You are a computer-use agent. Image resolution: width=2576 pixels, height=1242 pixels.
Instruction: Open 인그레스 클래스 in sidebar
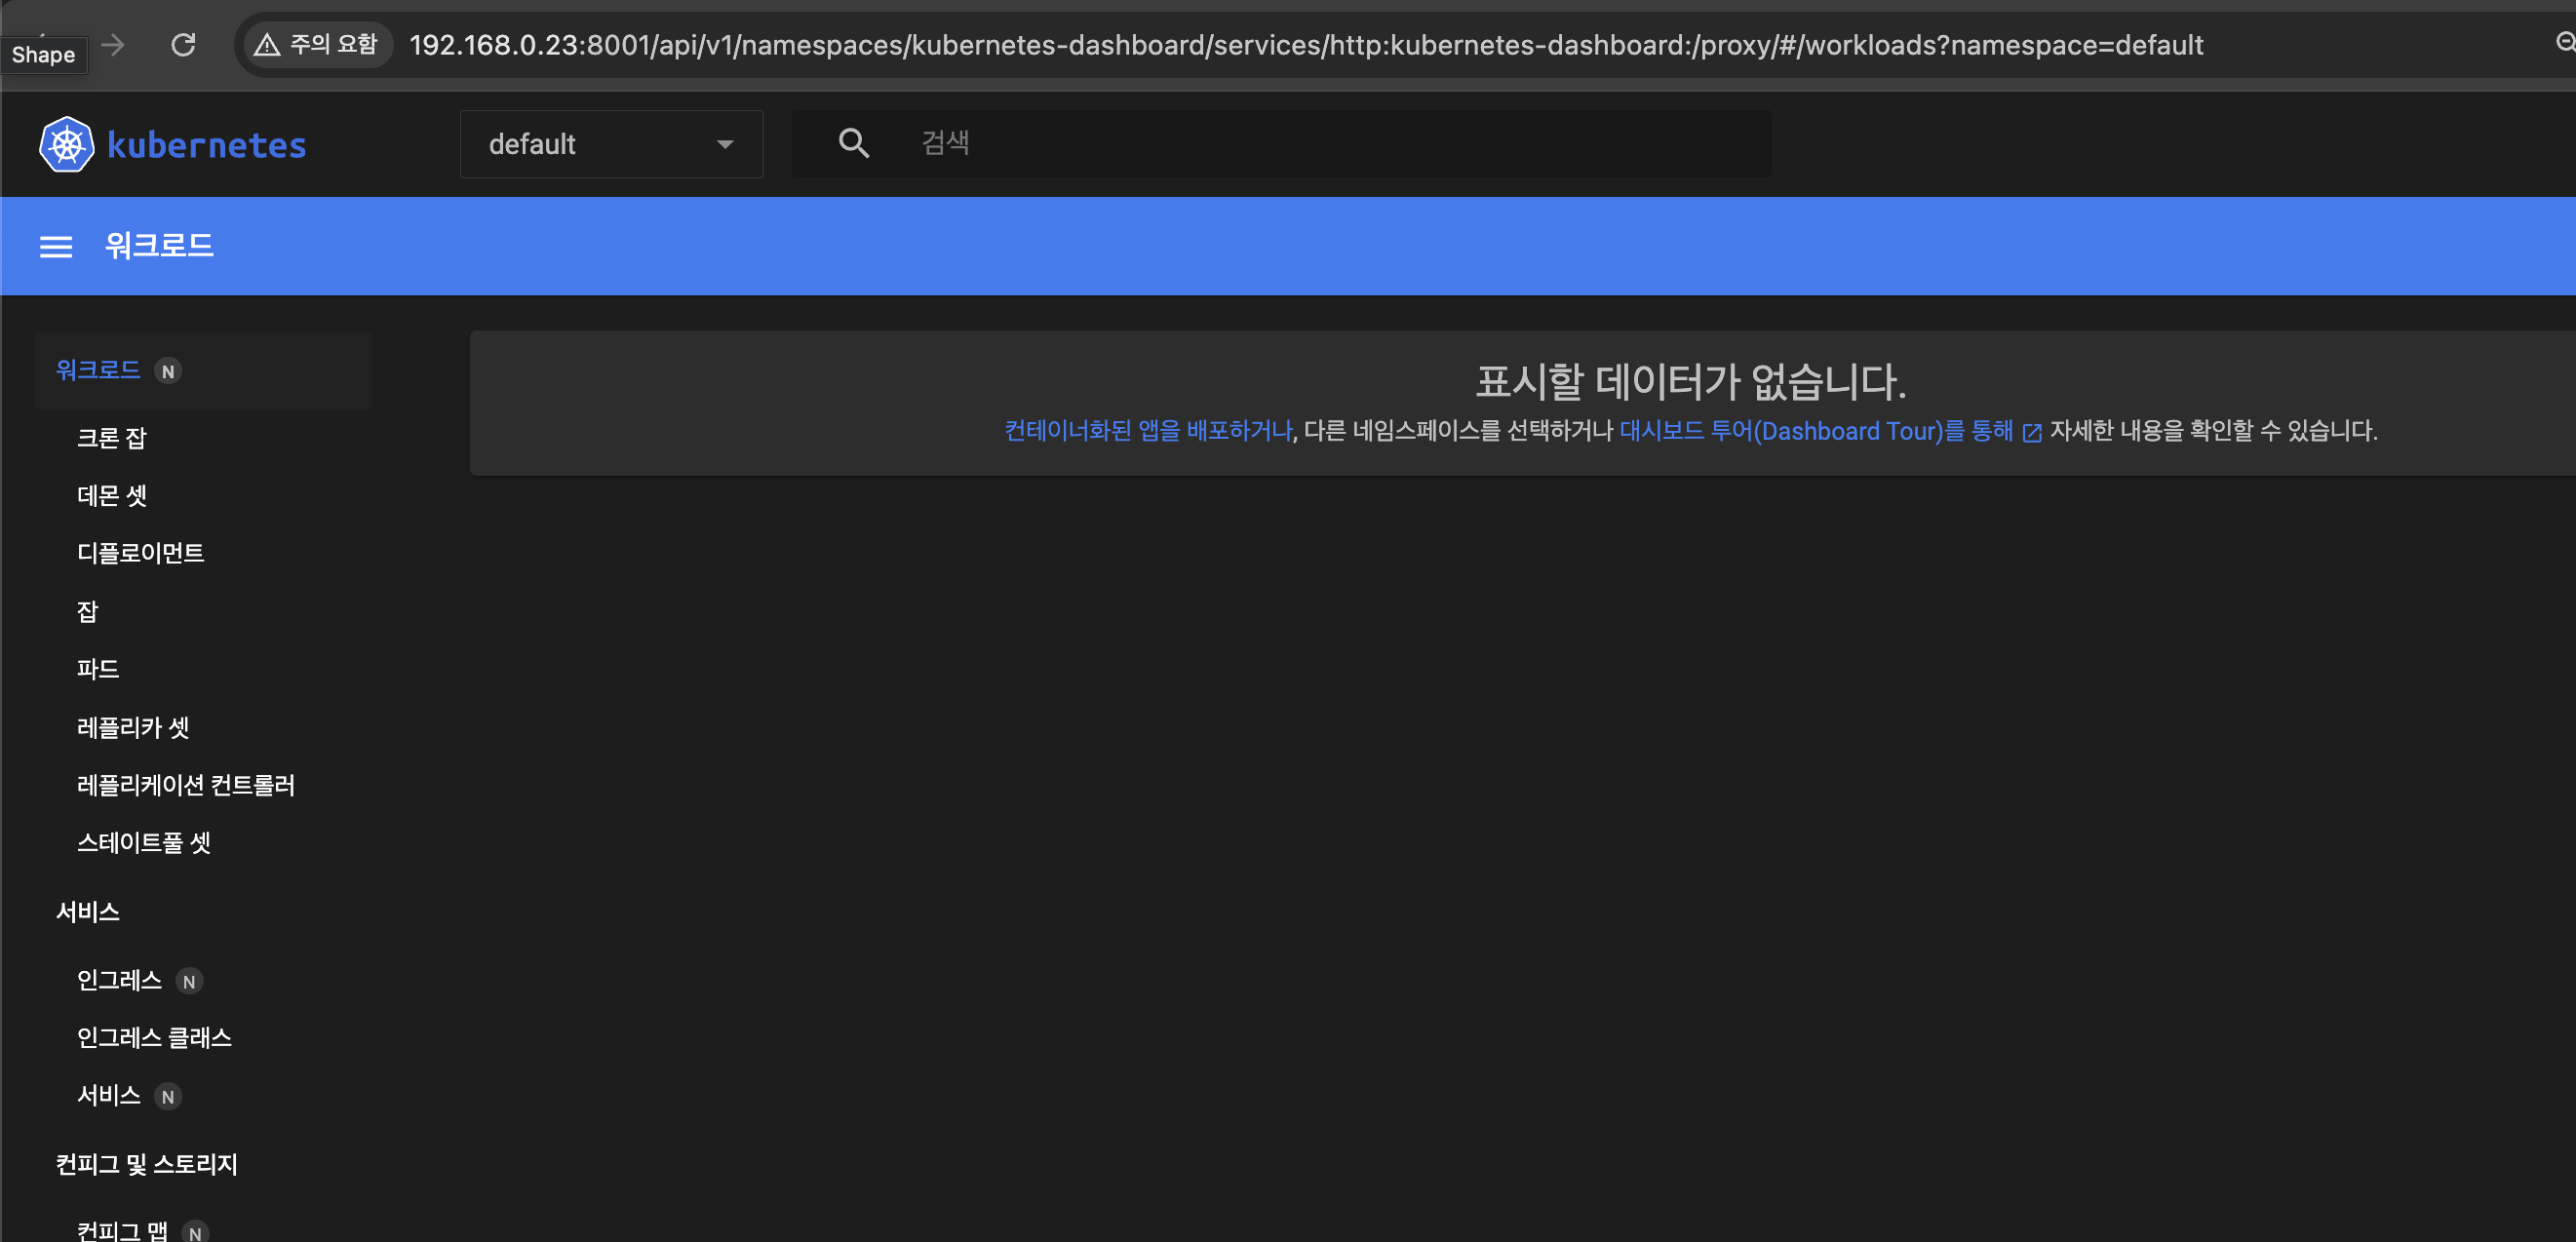(154, 1038)
